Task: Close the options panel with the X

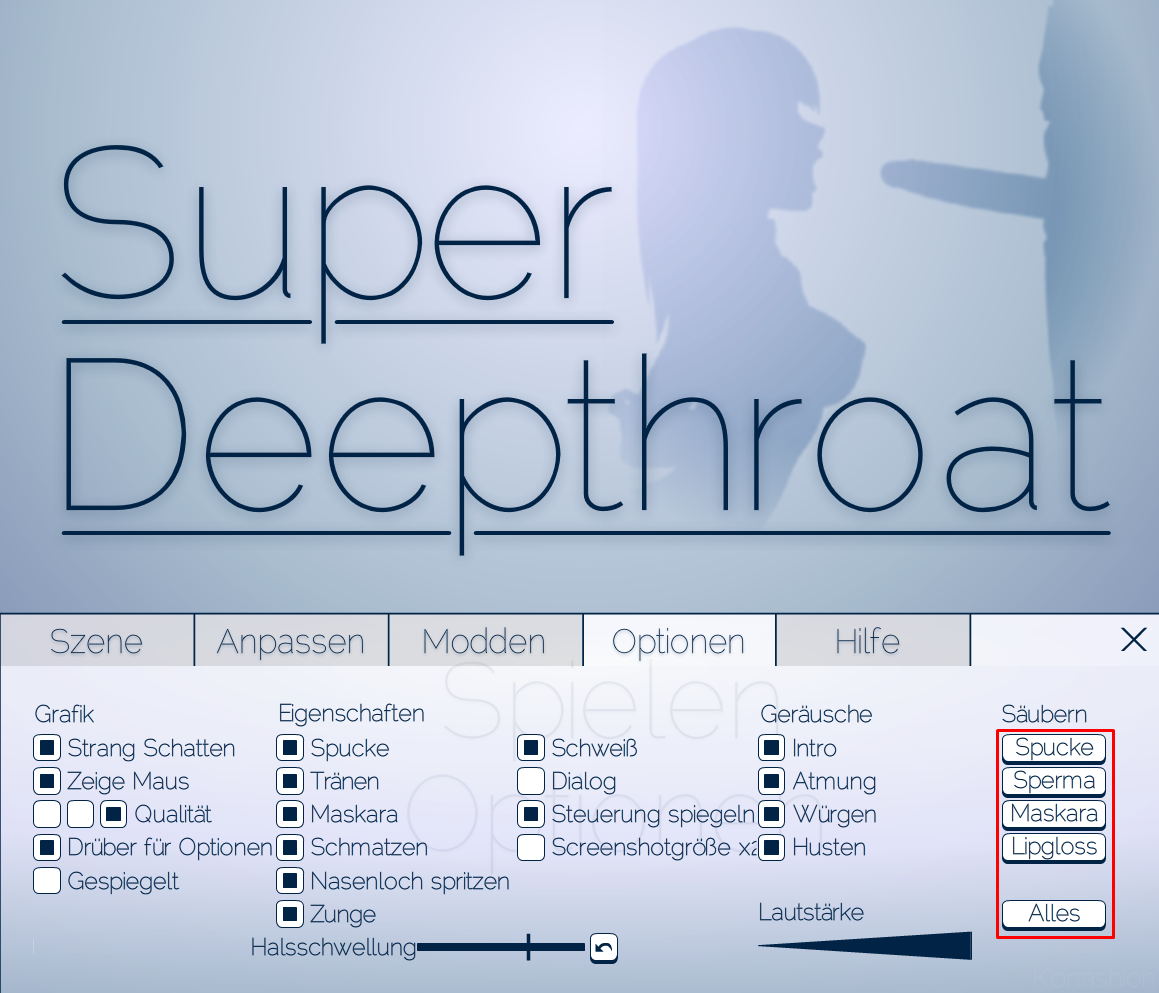Action: pos(1134,640)
